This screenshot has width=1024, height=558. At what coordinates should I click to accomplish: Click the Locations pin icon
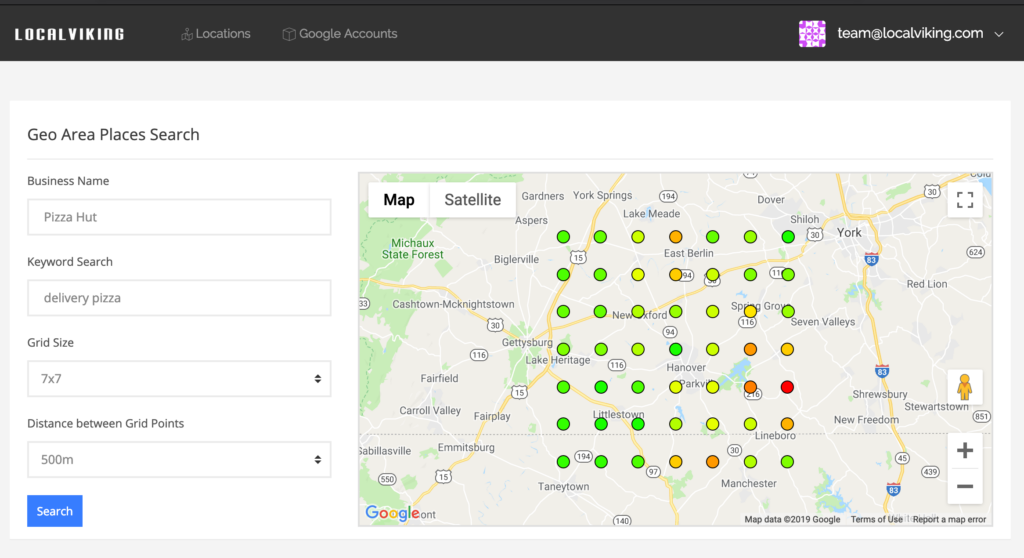point(187,34)
